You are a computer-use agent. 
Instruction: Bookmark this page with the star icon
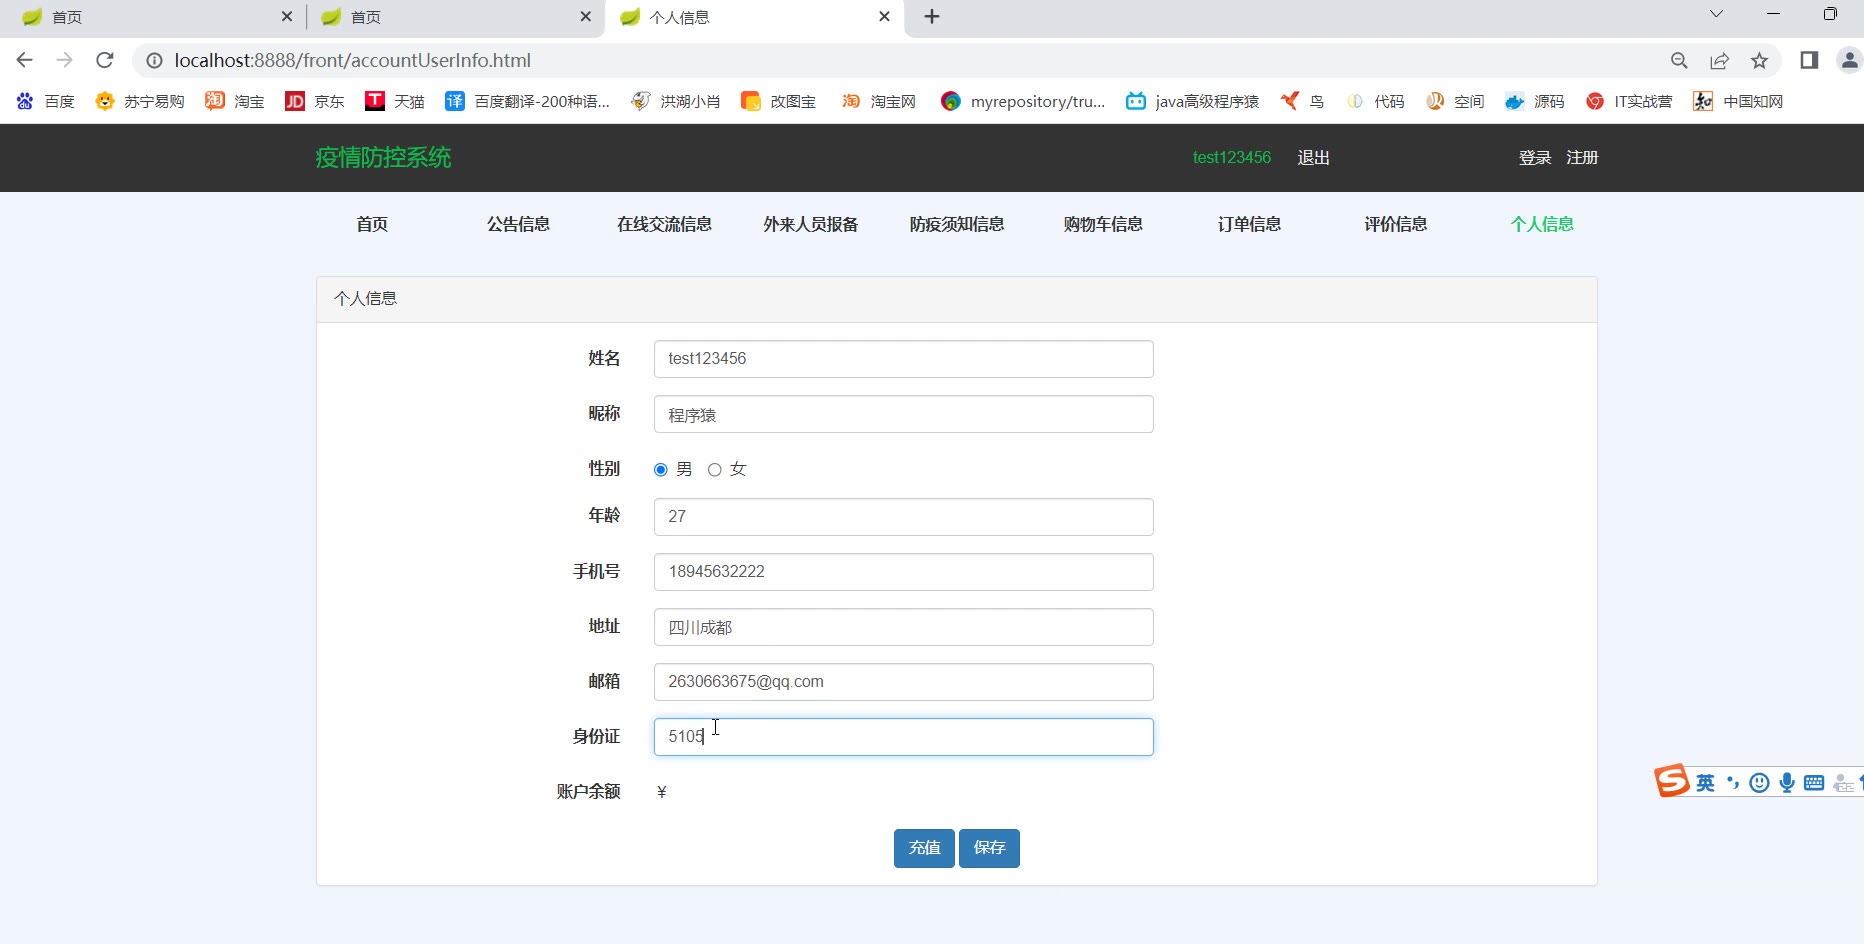(1759, 60)
